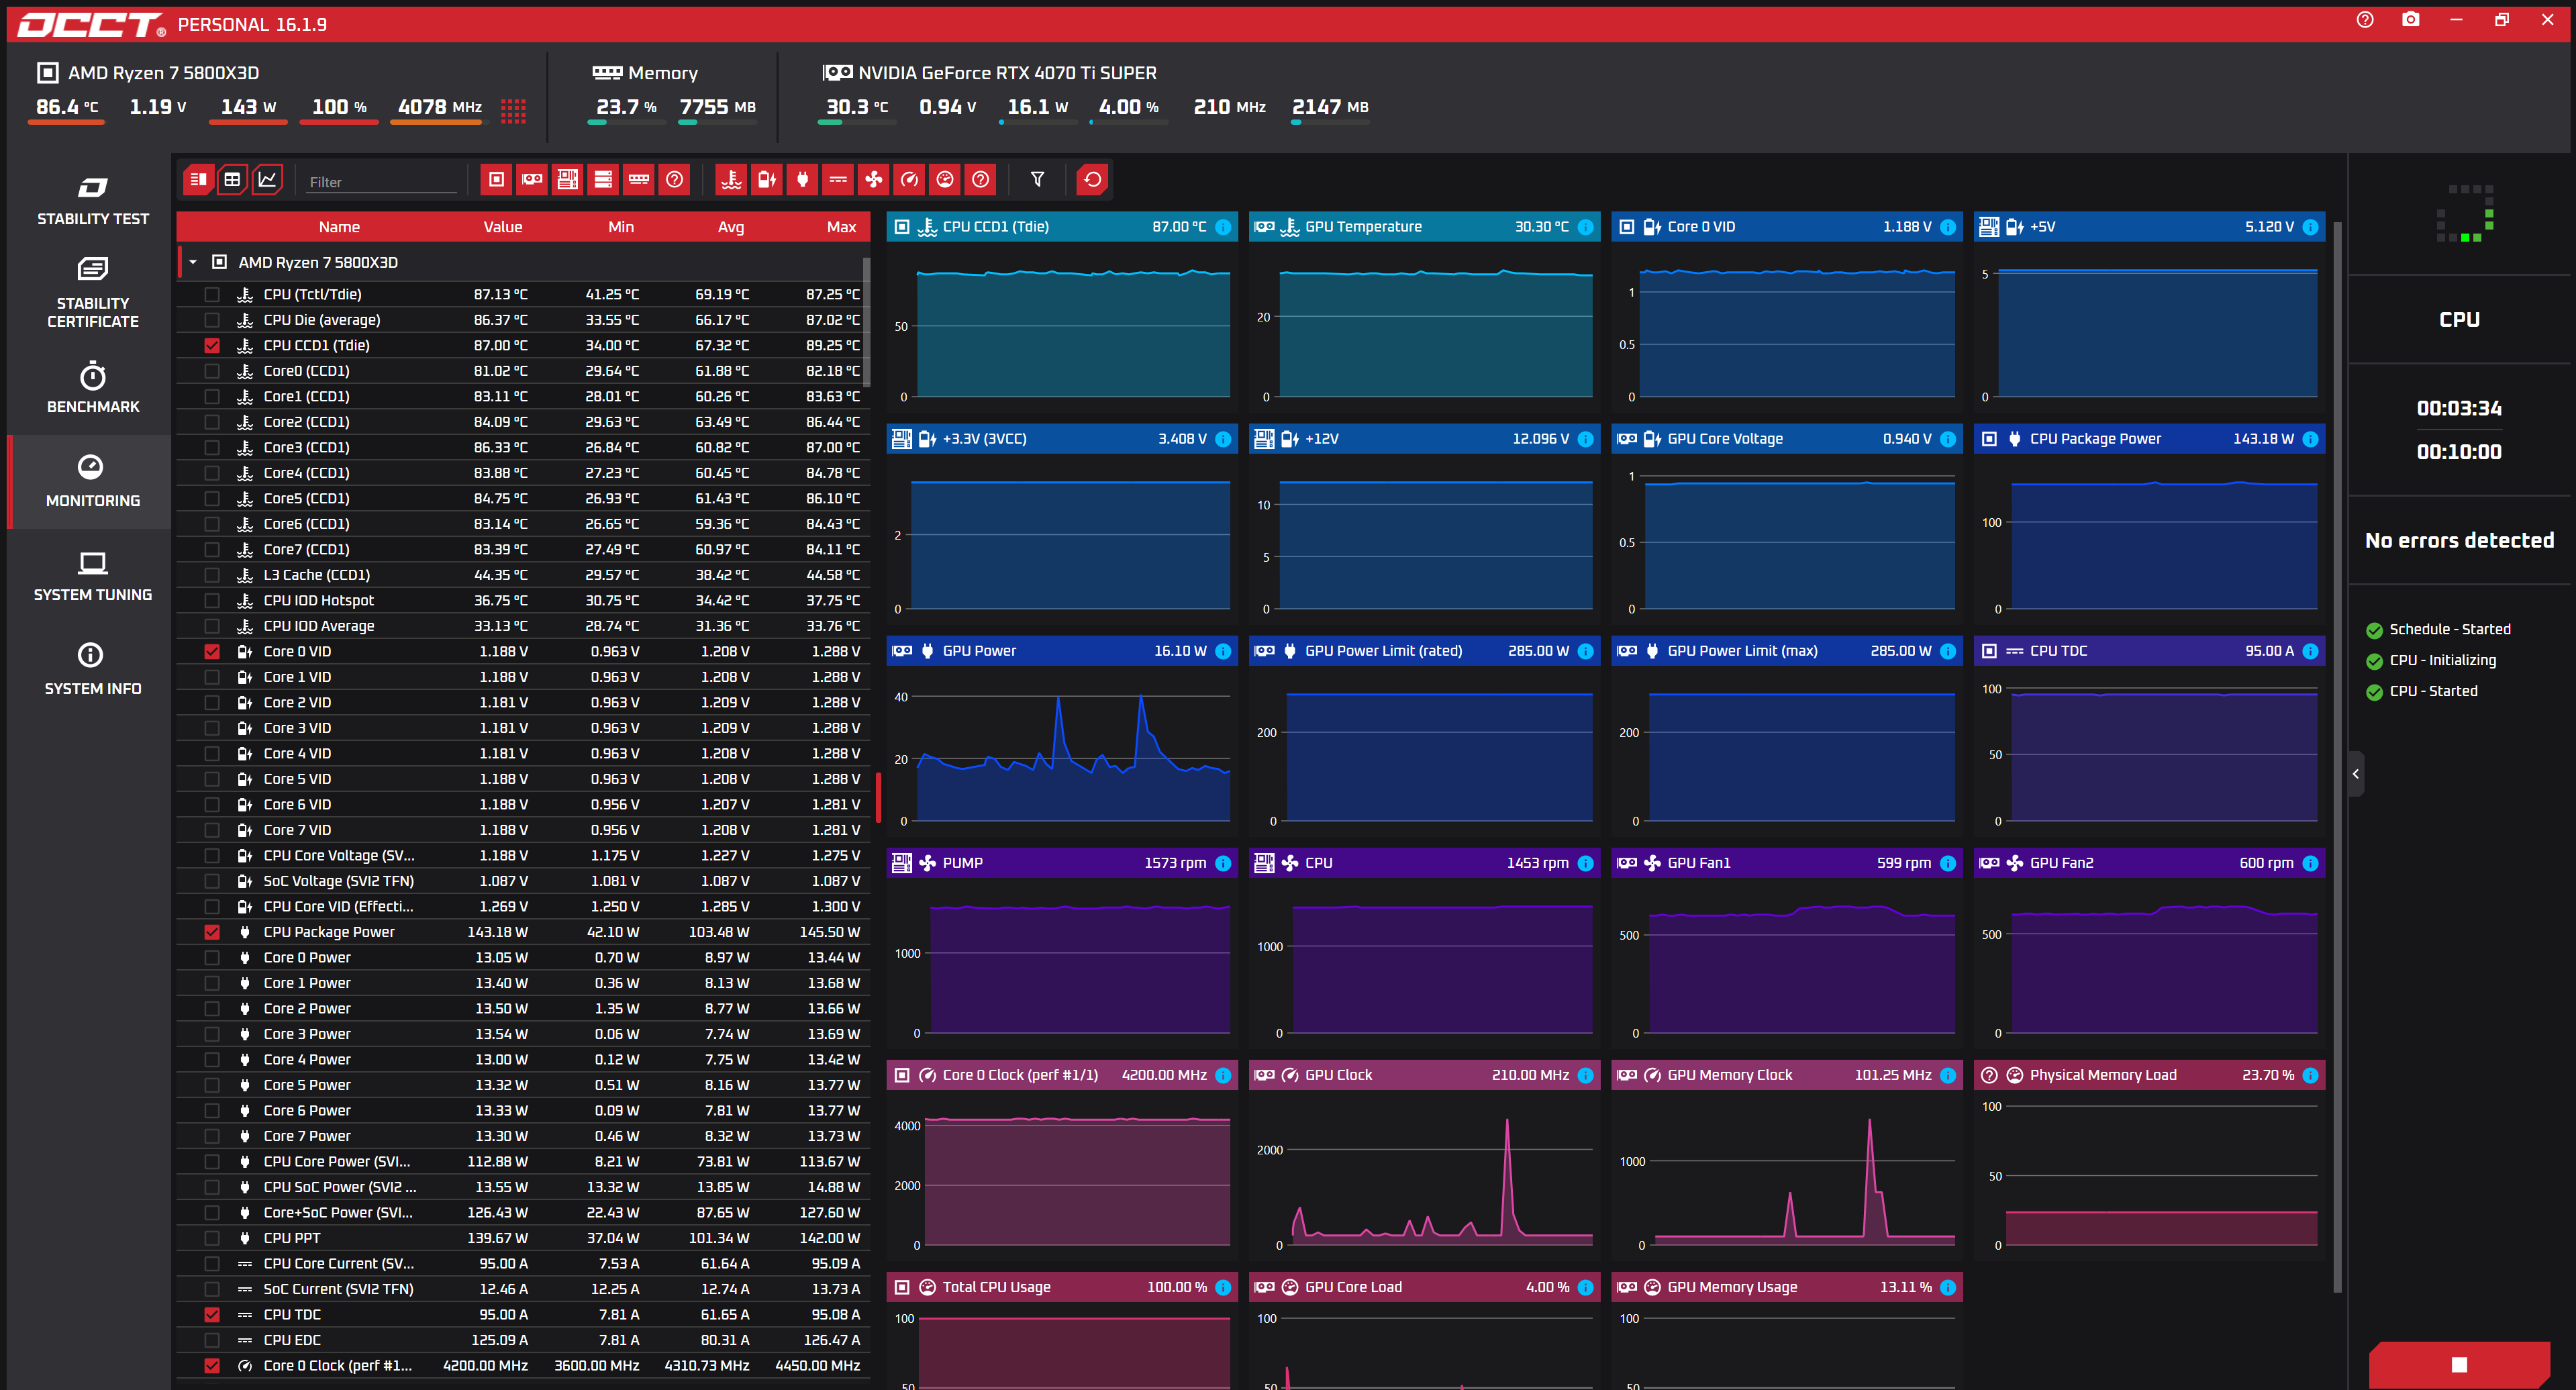This screenshot has width=2576, height=1390.
Task: Toggle the current sensor filter
Action: pos(838,180)
